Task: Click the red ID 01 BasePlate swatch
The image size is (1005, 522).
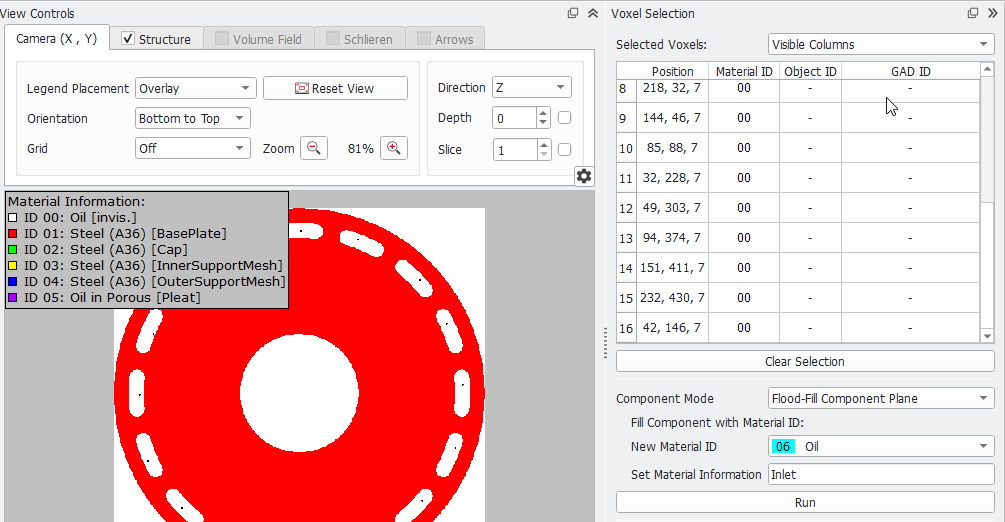Action: point(13,233)
